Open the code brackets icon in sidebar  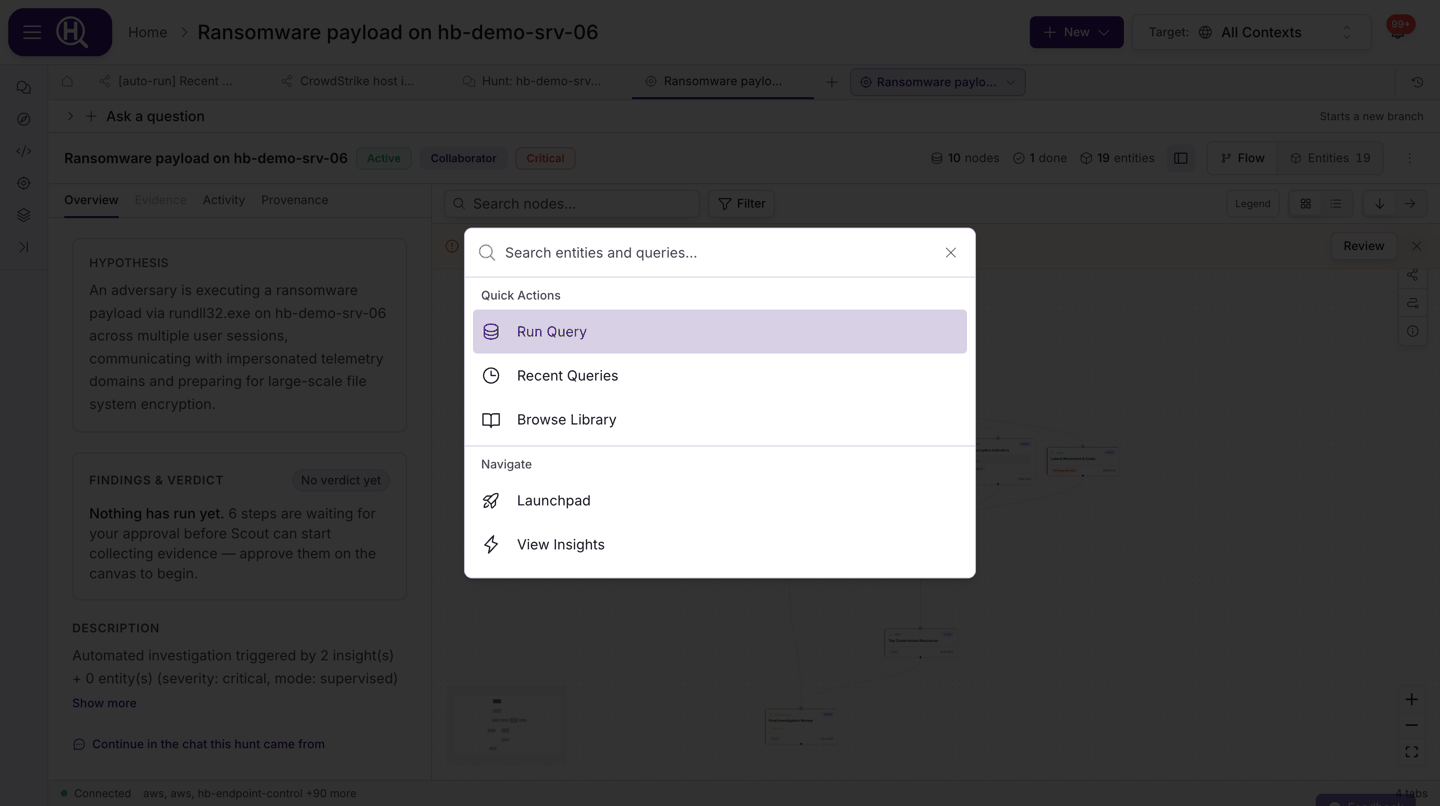coord(24,151)
